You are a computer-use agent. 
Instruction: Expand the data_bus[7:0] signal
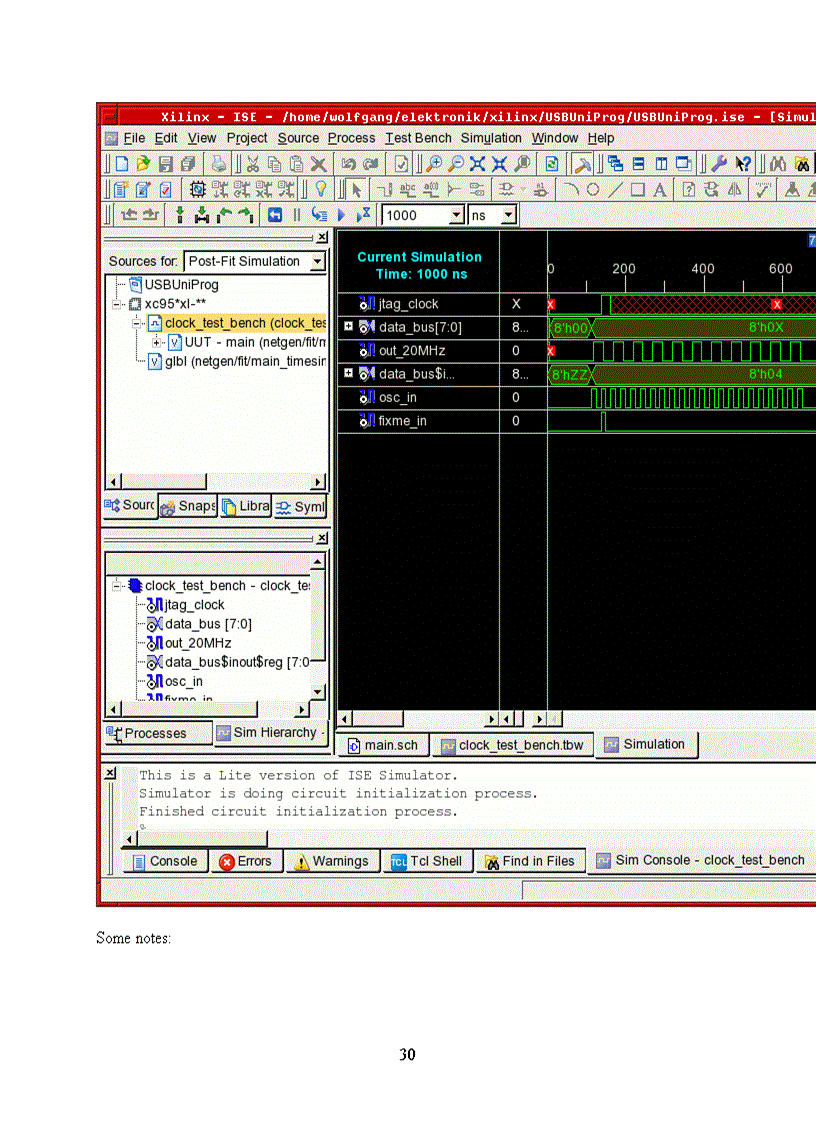pos(348,327)
